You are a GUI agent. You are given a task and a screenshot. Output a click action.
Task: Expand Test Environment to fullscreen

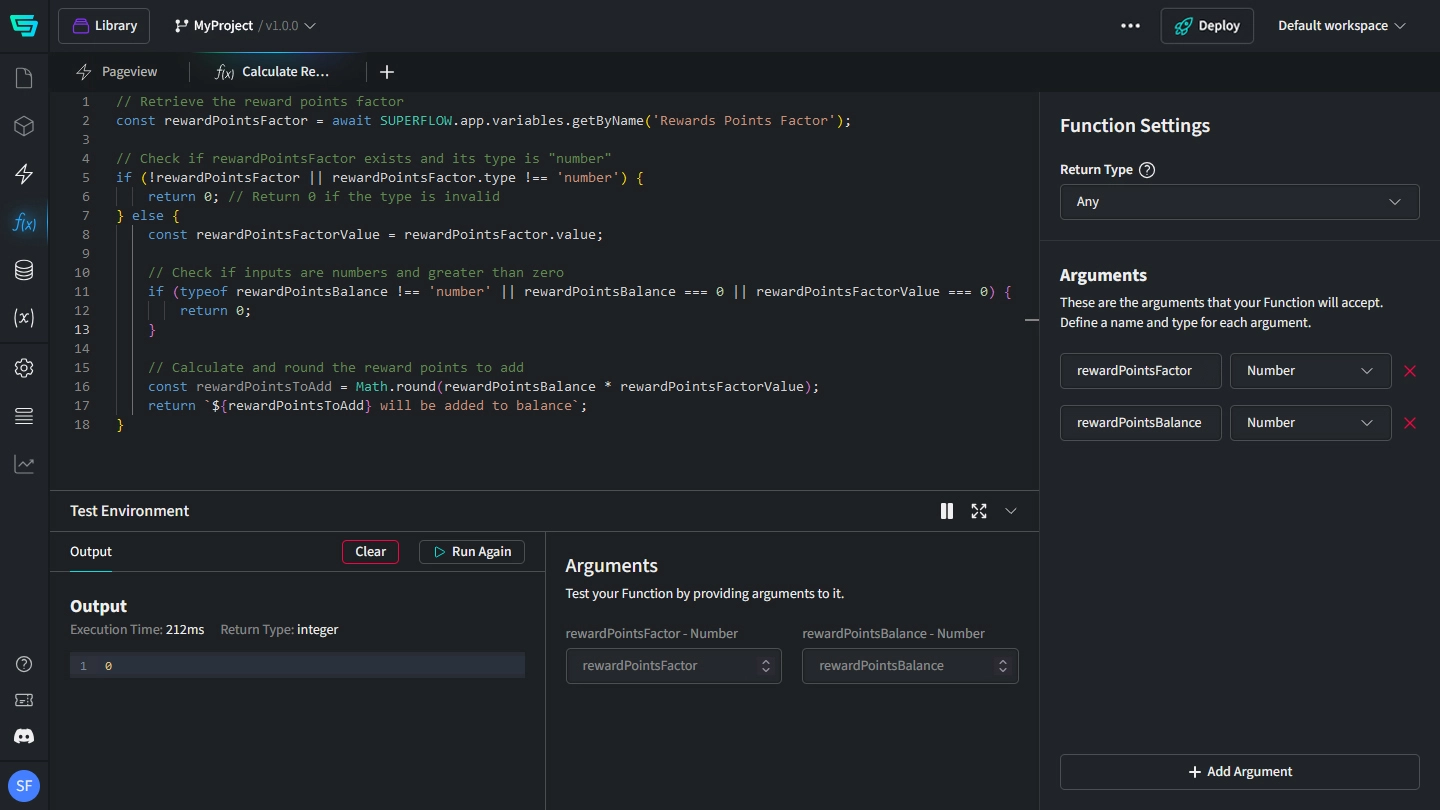pyautogui.click(x=979, y=511)
